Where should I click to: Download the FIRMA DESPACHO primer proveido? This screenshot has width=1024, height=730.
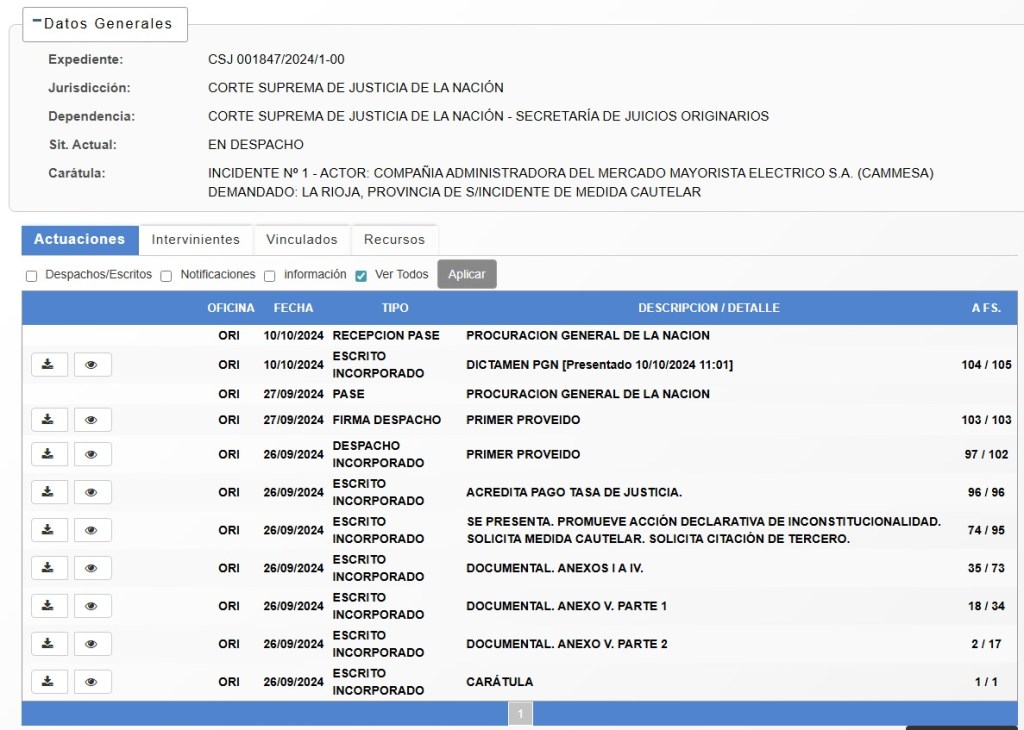coord(49,419)
